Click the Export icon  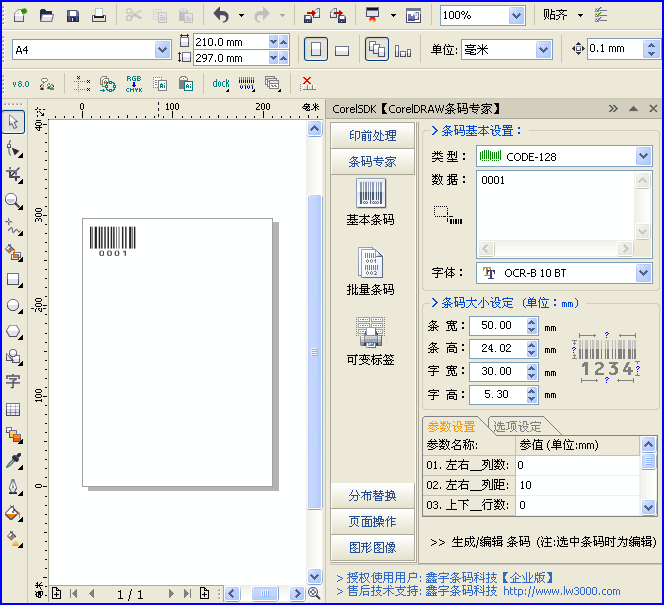click(338, 16)
